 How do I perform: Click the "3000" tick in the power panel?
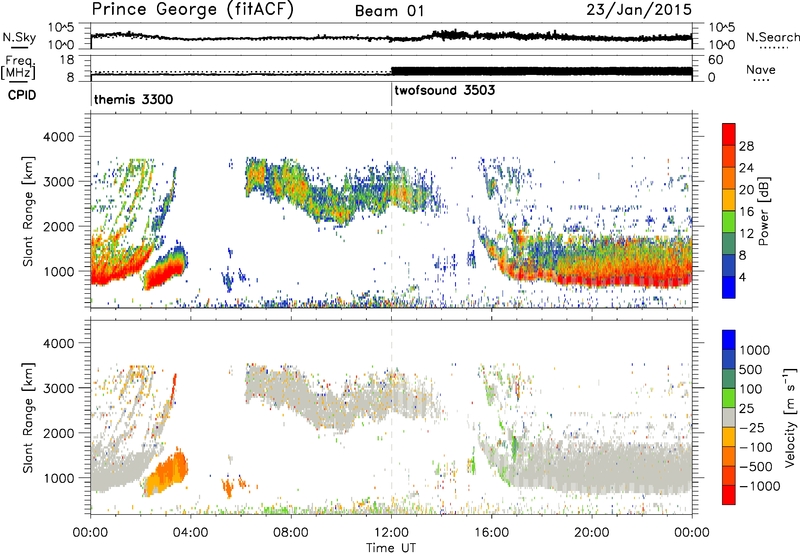tap(58, 182)
